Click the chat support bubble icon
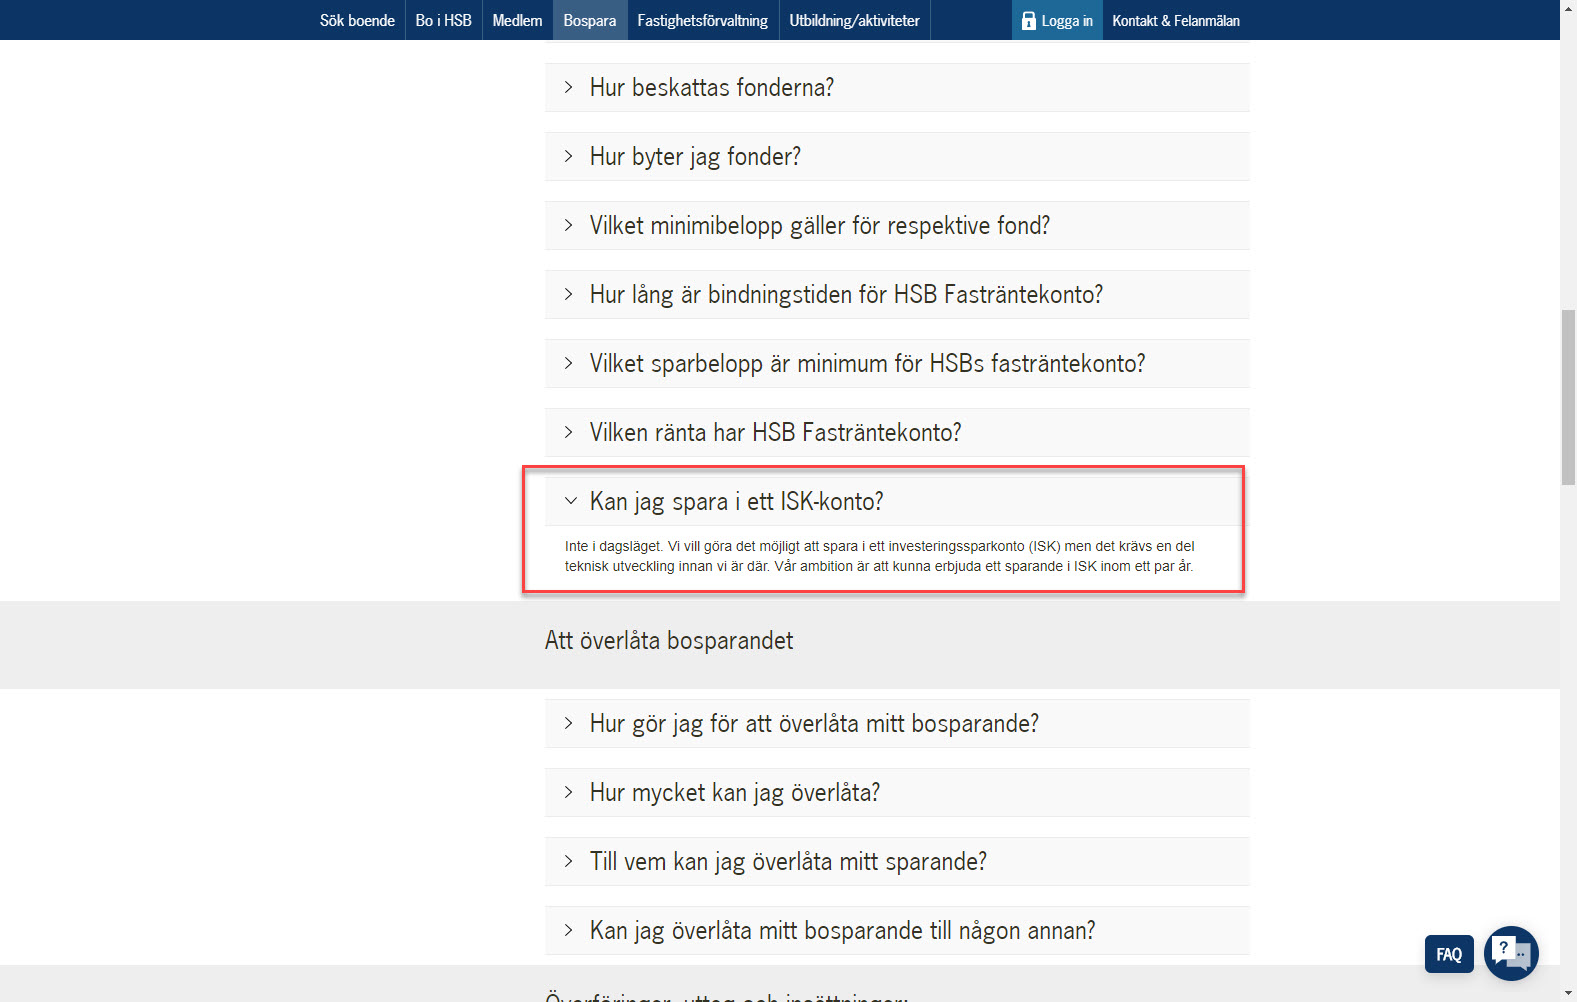Screen dimensions: 1577x1002 (x=1511, y=953)
